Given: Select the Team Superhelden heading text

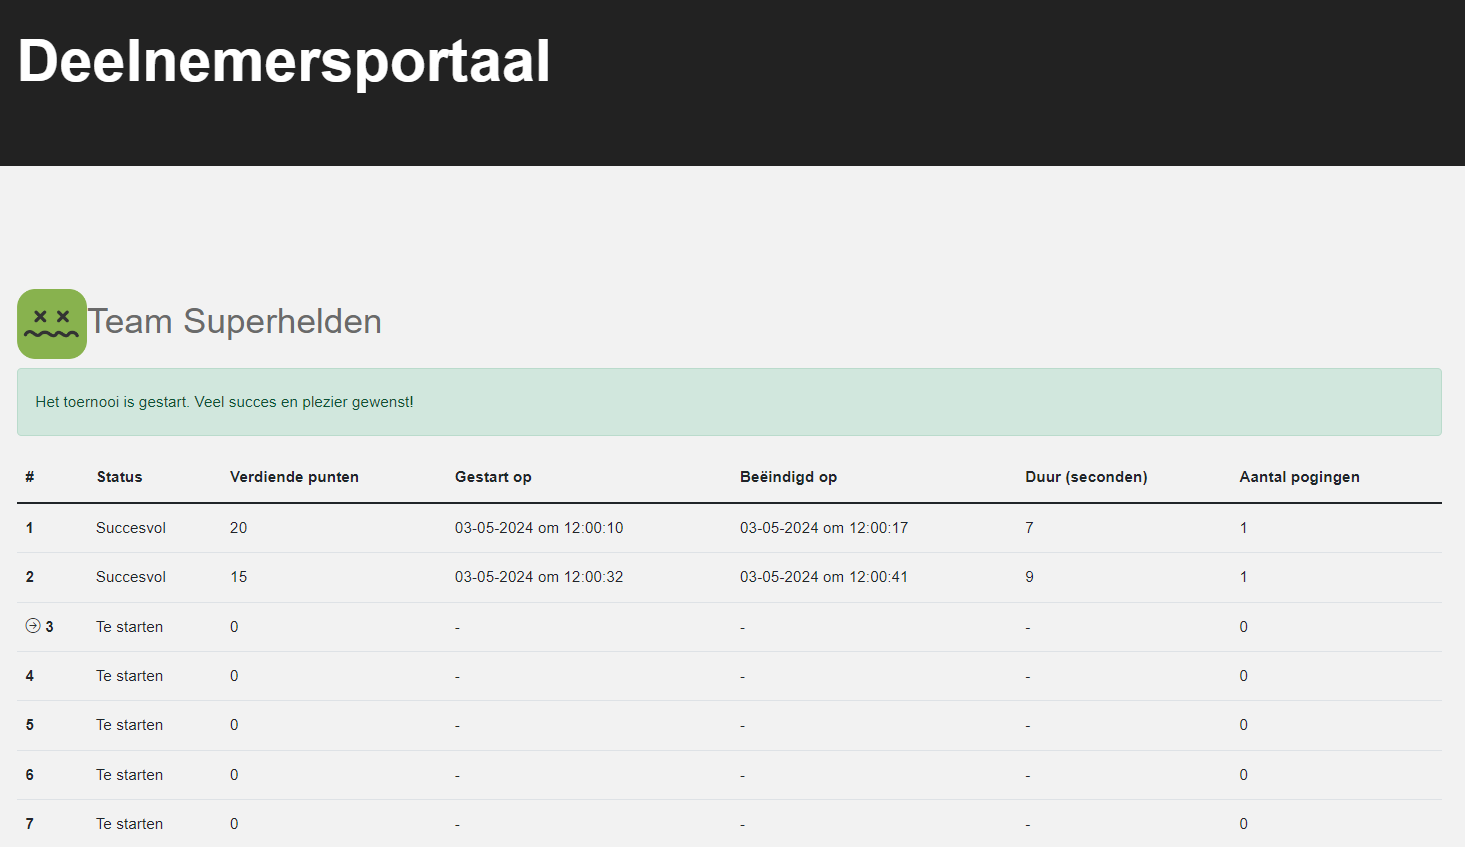Looking at the screenshot, I should tap(235, 322).
